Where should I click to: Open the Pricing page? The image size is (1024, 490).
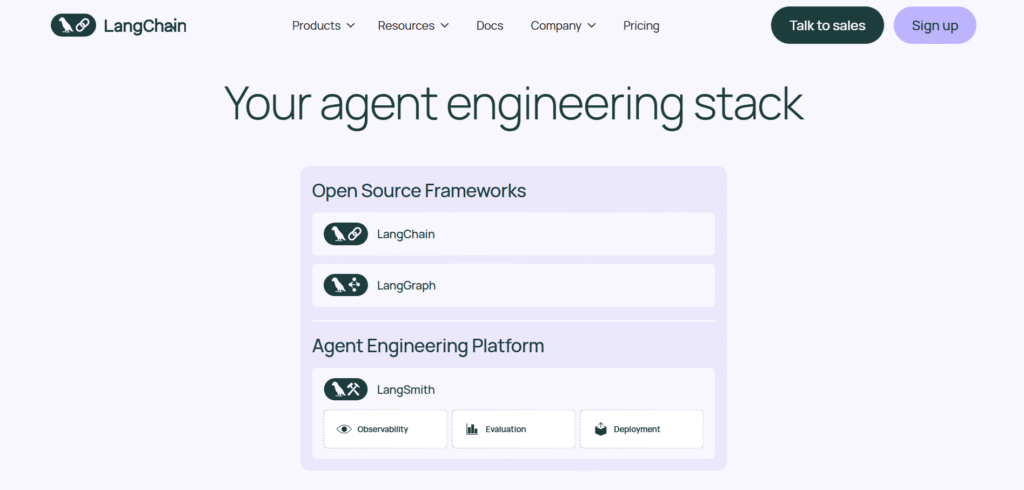pyautogui.click(x=641, y=26)
